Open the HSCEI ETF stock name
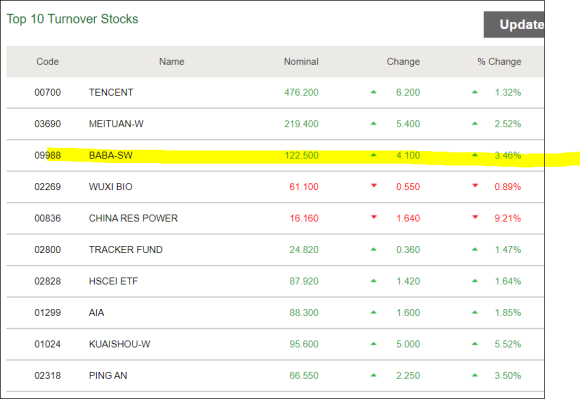Screen dimensions: 580x399 pyautogui.click(x=113, y=281)
